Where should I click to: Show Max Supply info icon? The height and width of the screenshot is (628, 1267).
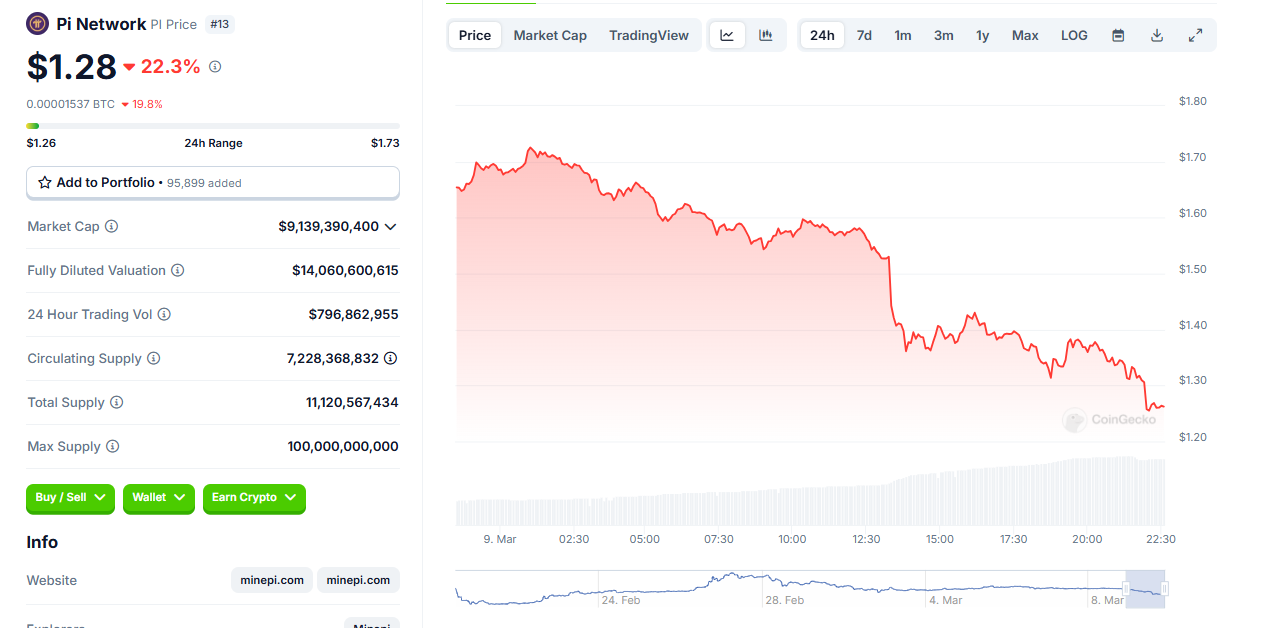pos(112,447)
